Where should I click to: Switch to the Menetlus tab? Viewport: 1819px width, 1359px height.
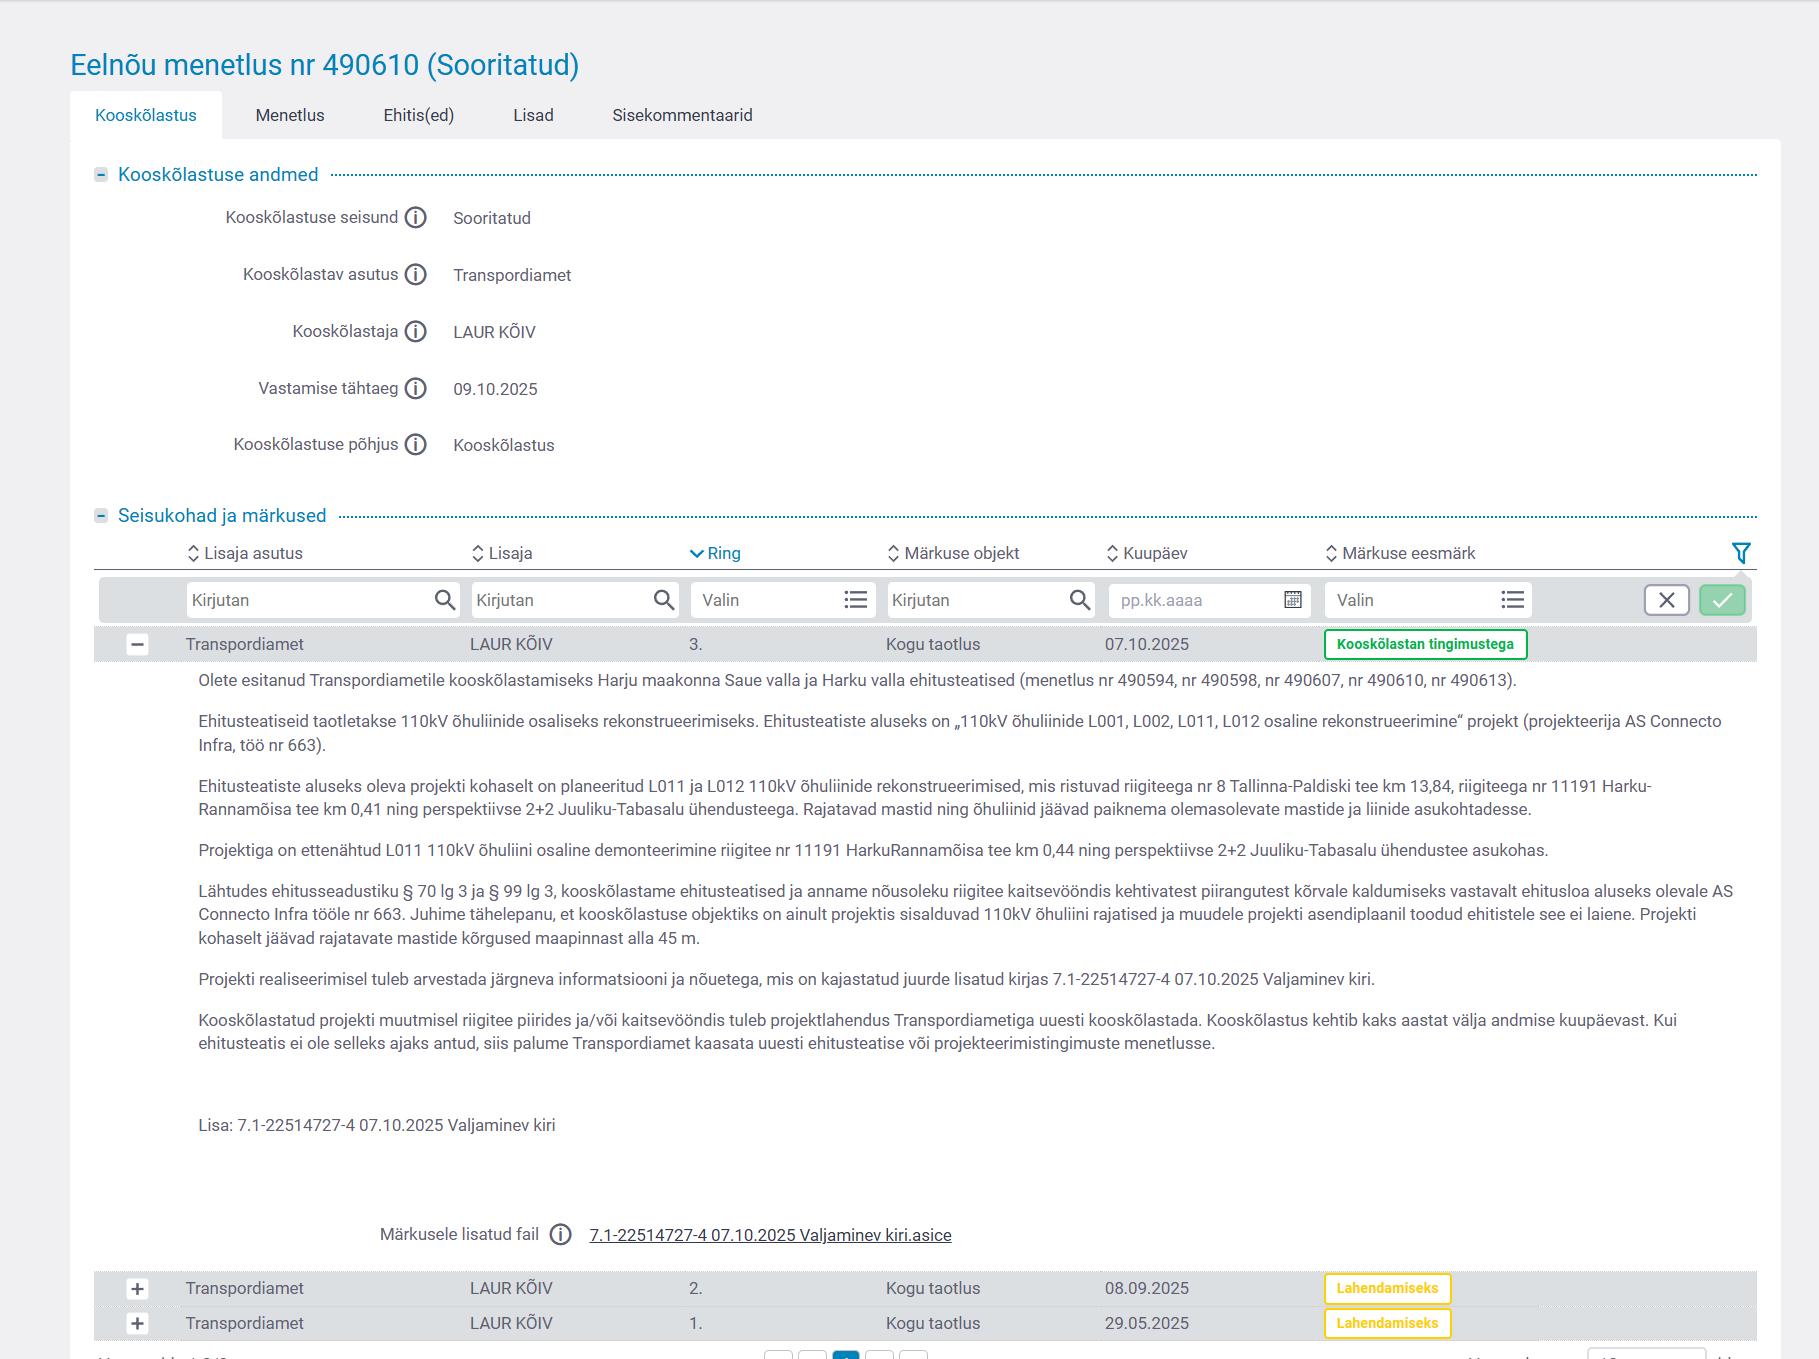tap(290, 115)
